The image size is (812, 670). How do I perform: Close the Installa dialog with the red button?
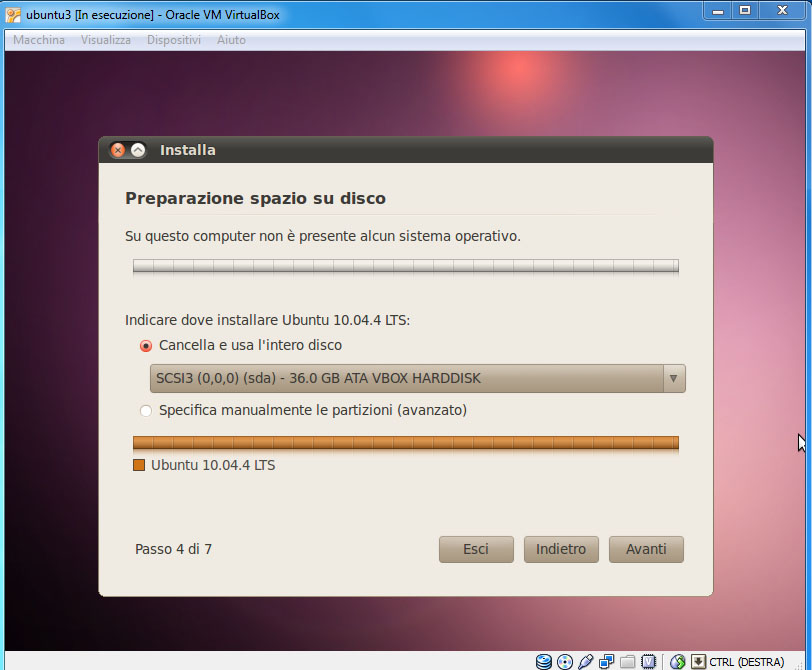coord(118,150)
